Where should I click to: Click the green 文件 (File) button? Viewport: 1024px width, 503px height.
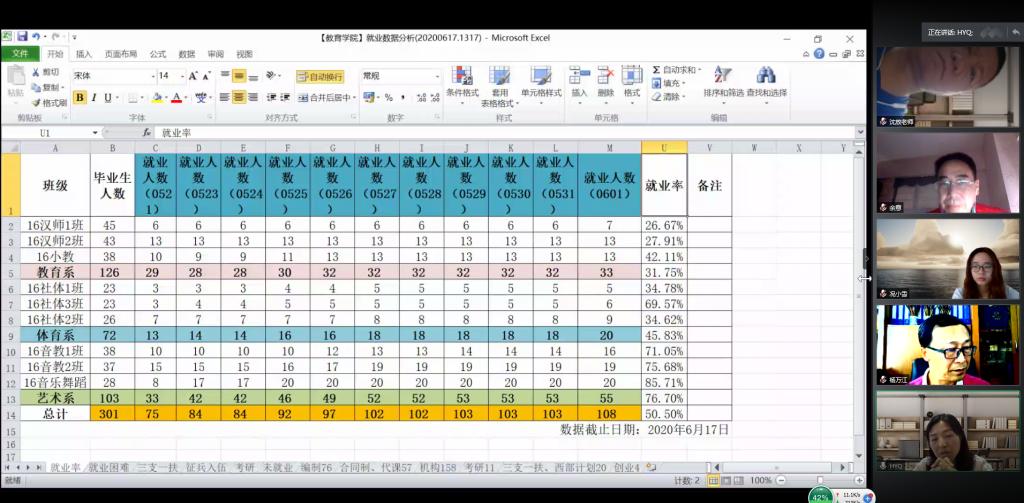(x=20, y=54)
